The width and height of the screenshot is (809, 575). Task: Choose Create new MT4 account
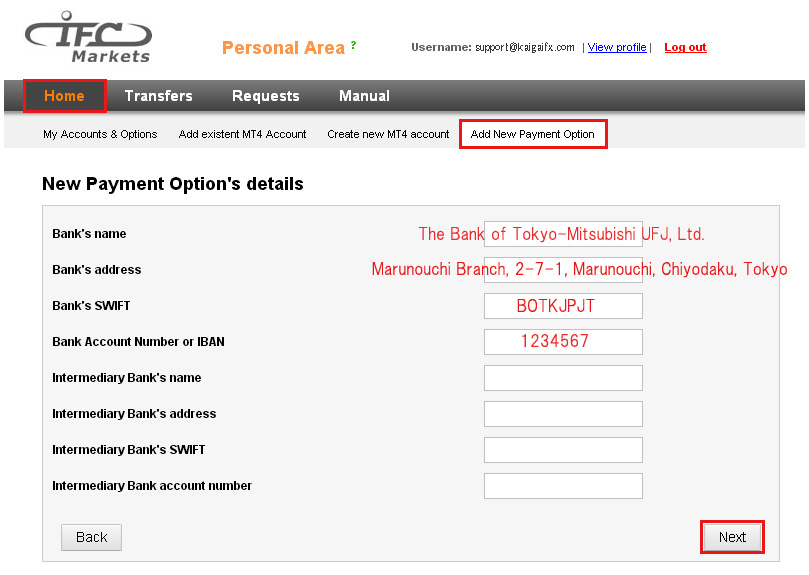(388, 134)
